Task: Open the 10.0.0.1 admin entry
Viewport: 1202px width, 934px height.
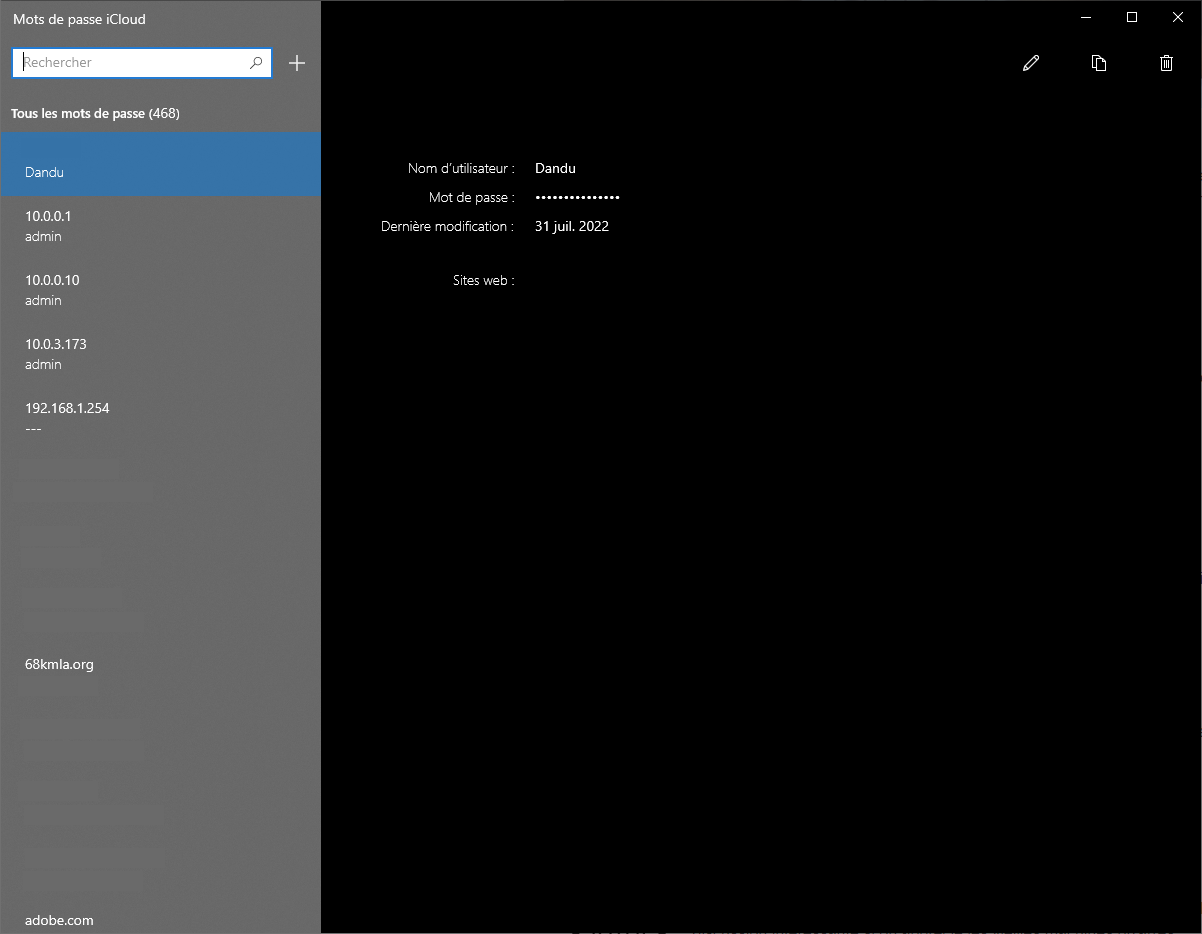Action: (x=160, y=227)
